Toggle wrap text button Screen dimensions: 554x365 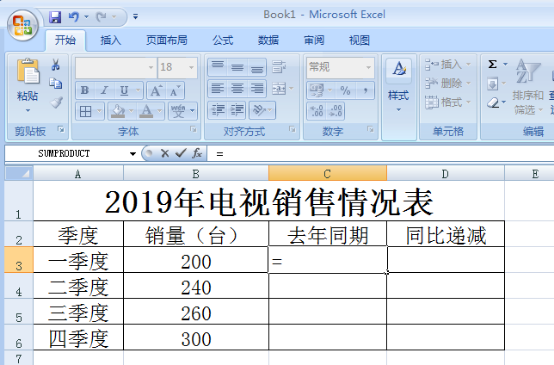click(x=279, y=66)
